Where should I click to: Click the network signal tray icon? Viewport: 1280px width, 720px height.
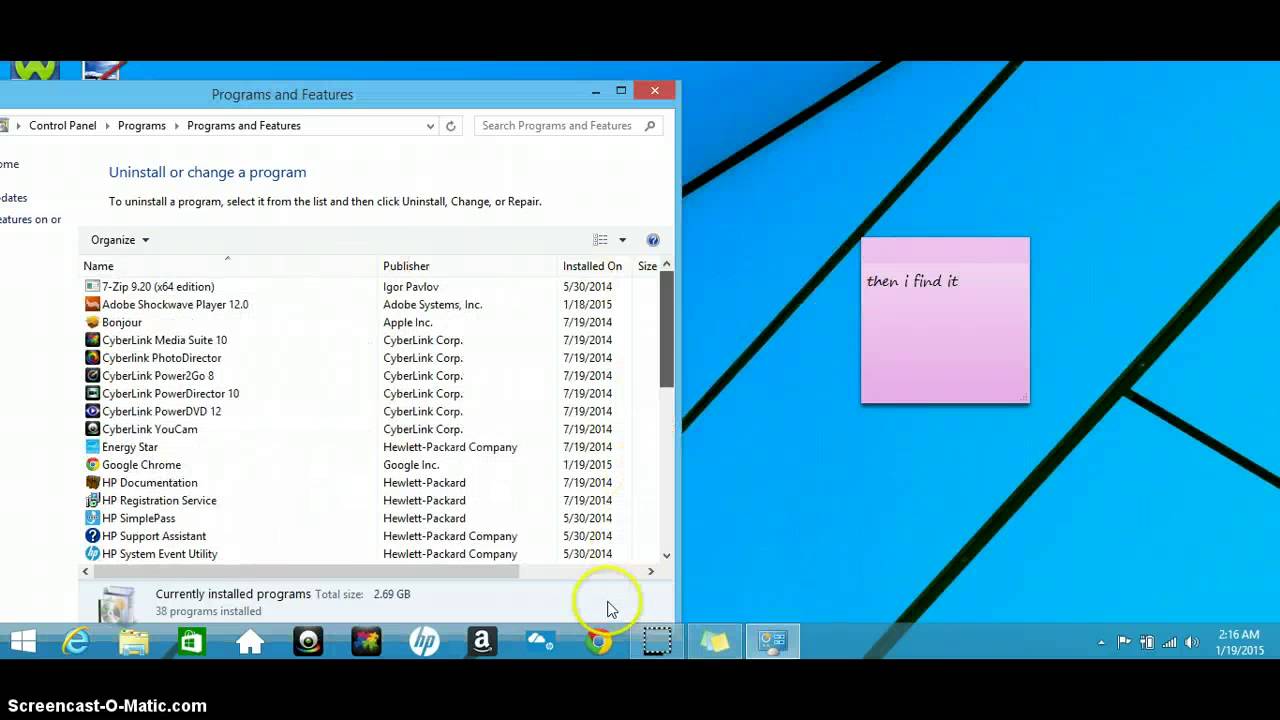tap(1169, 642)
